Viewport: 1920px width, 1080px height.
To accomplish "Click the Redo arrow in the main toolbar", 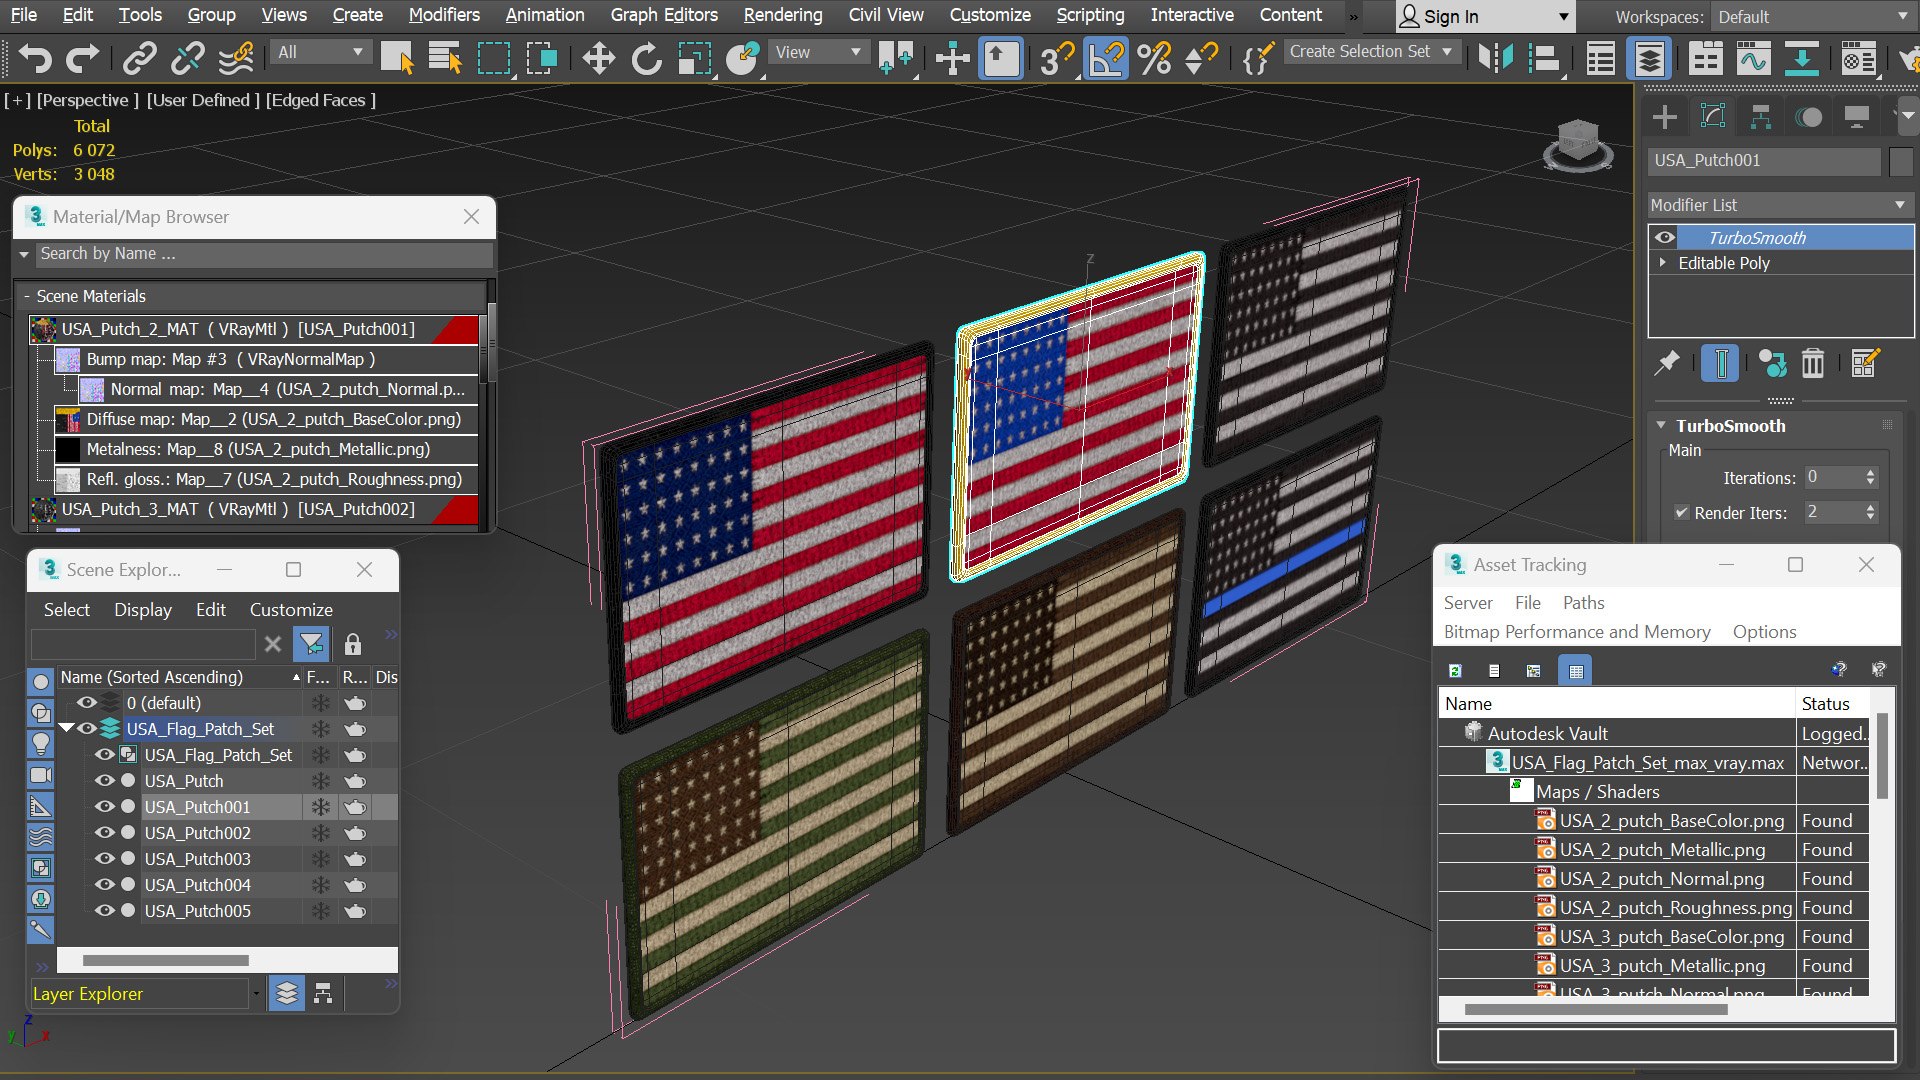I will tap(82, 59).
